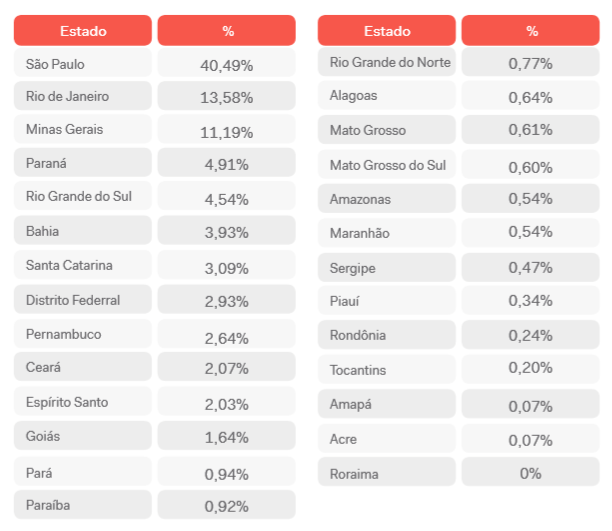Click the Paraná state cell
Screen dimensions: 612x531
point(83,162)
